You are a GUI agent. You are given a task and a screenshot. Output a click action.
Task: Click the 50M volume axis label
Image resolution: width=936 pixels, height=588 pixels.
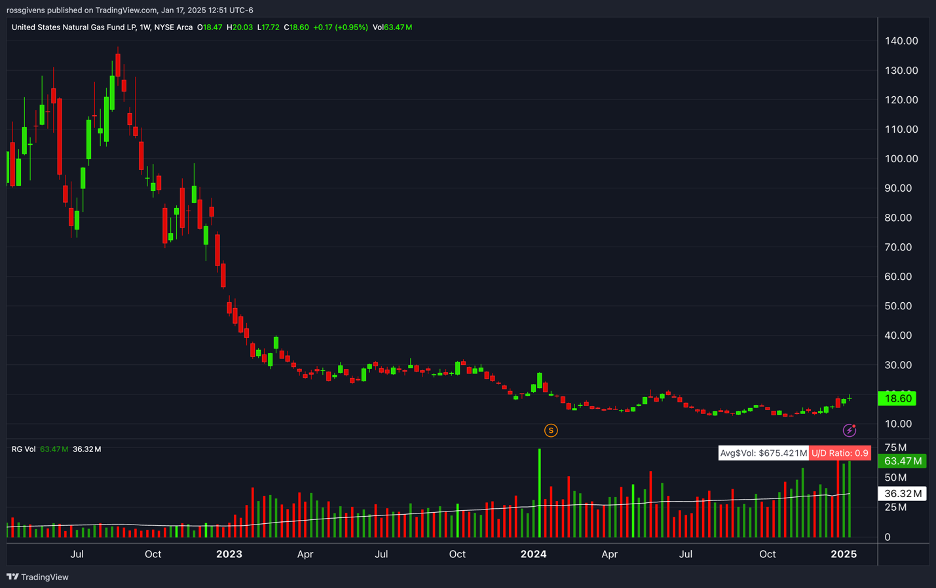pyautogui.click(x=895, y=478)
